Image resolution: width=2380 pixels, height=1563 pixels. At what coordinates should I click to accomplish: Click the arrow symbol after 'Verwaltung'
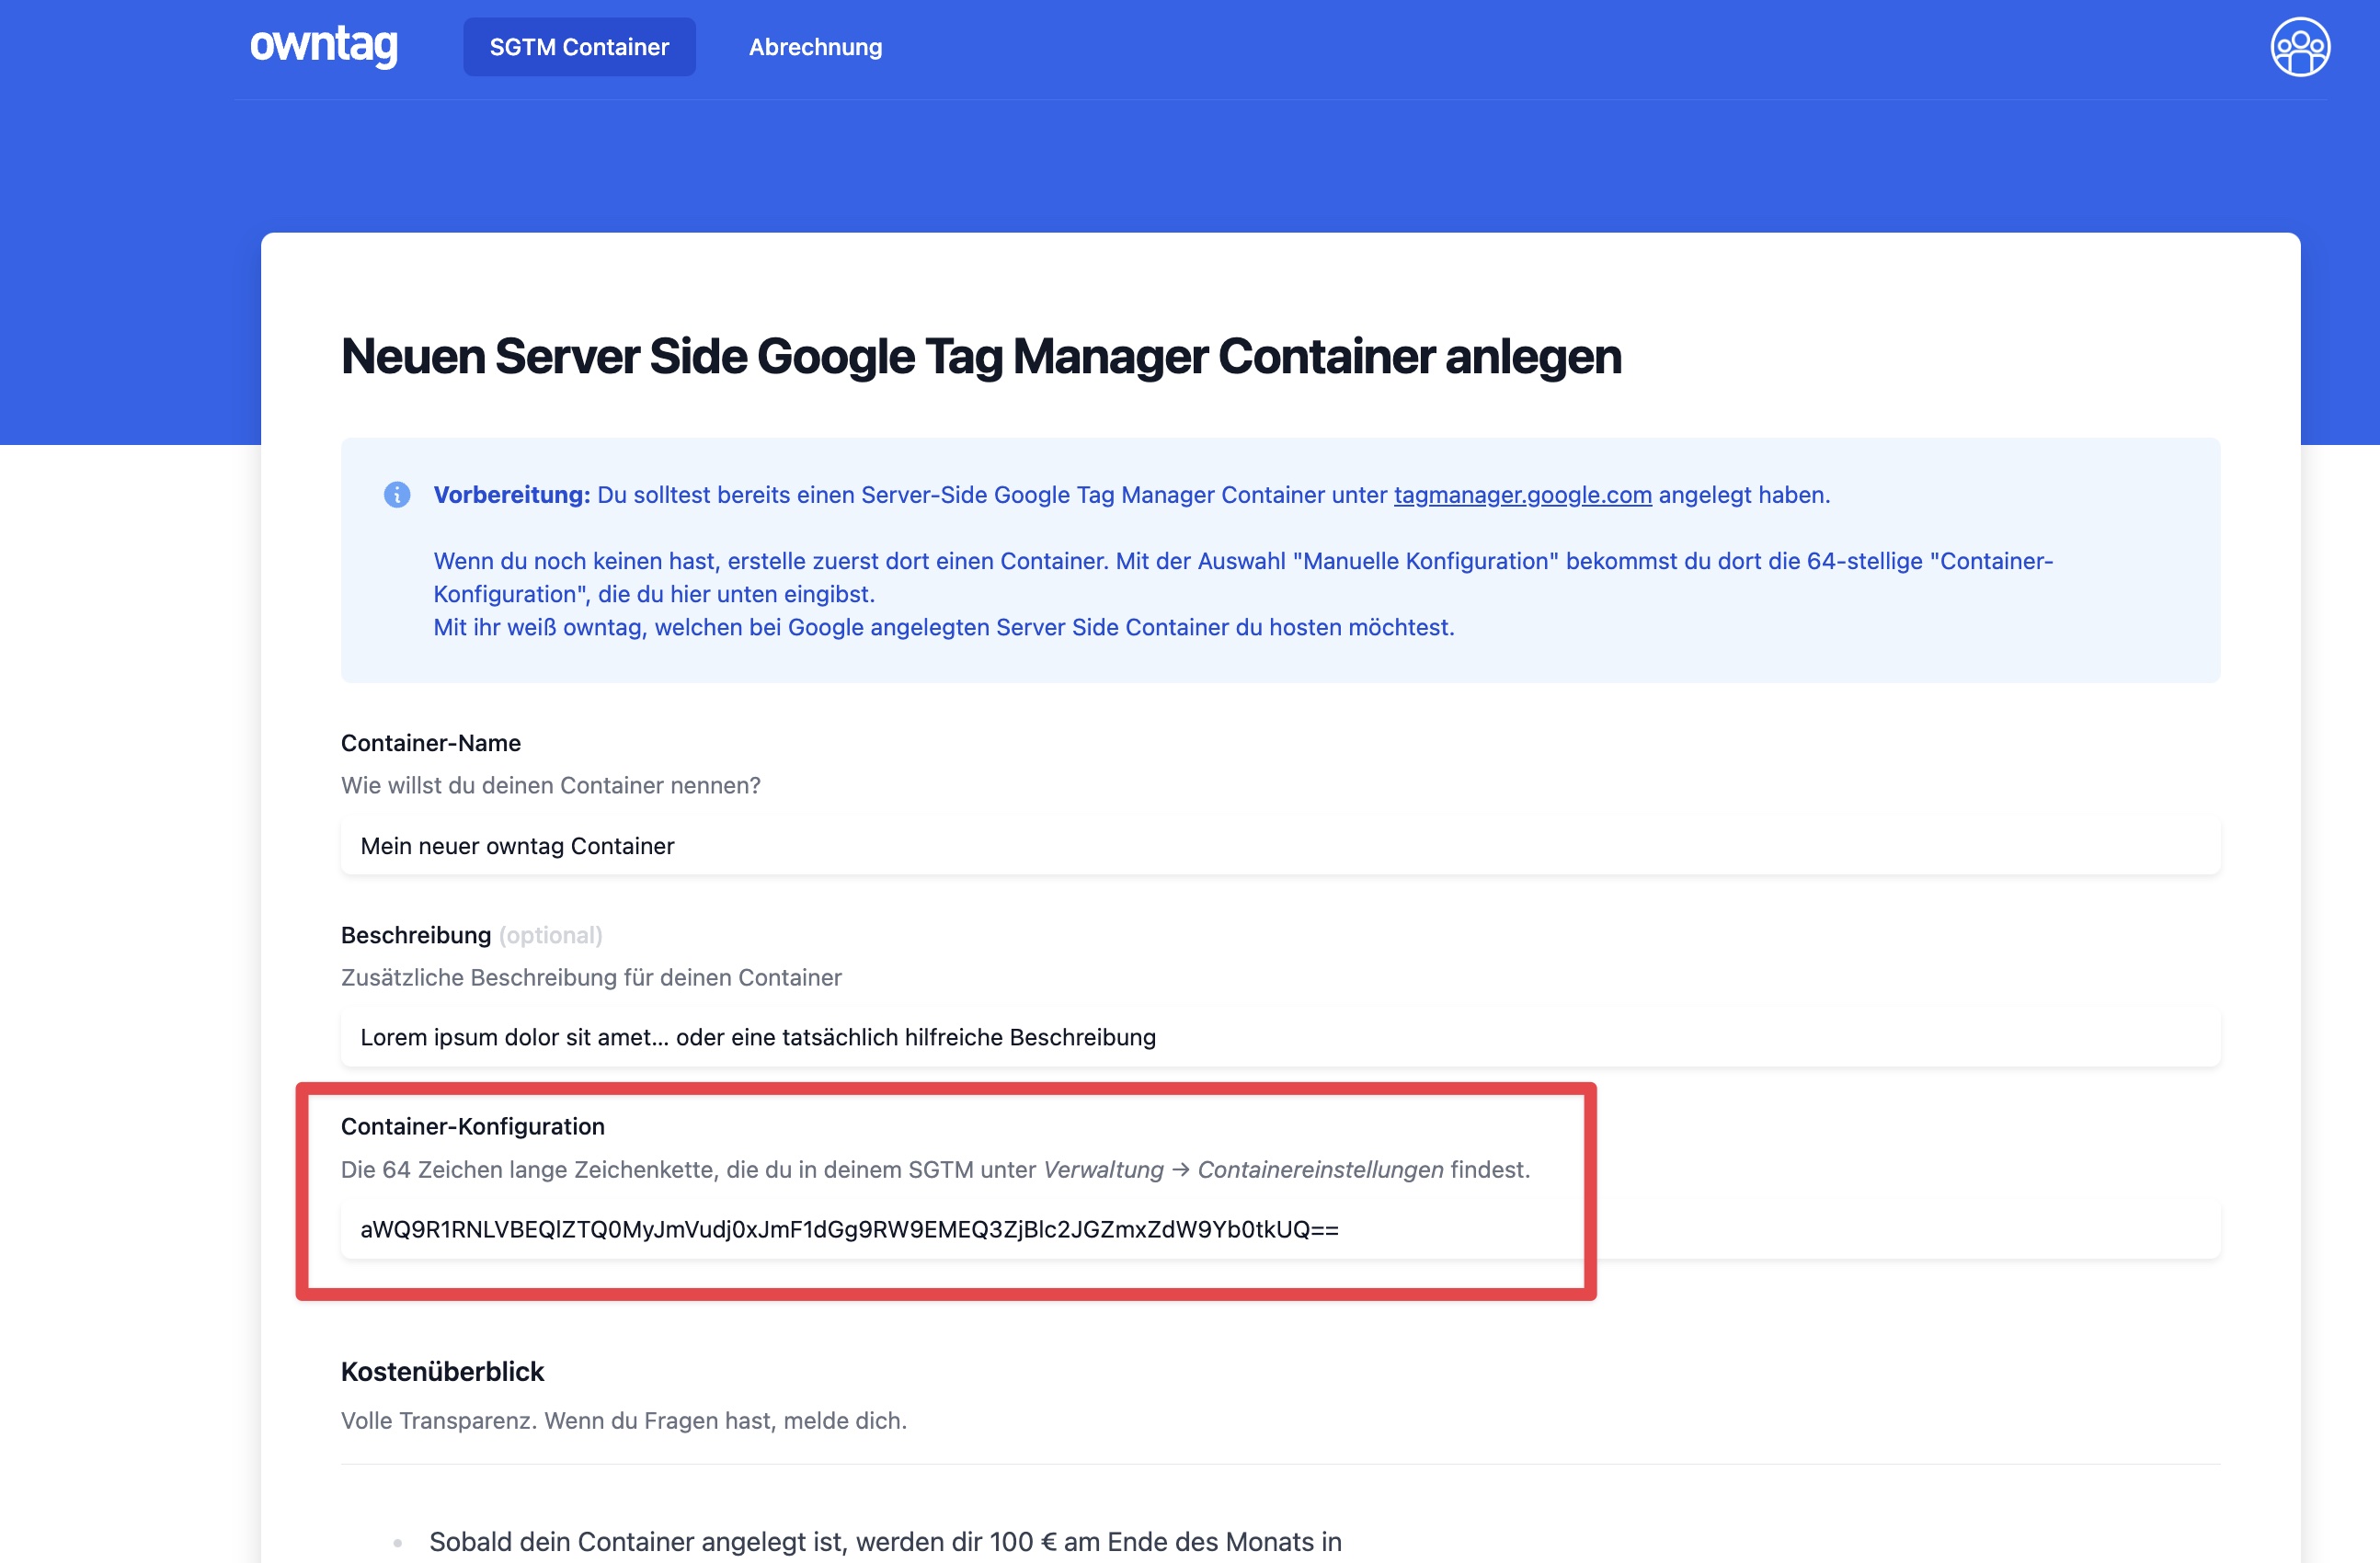tap(1180, 1169)
